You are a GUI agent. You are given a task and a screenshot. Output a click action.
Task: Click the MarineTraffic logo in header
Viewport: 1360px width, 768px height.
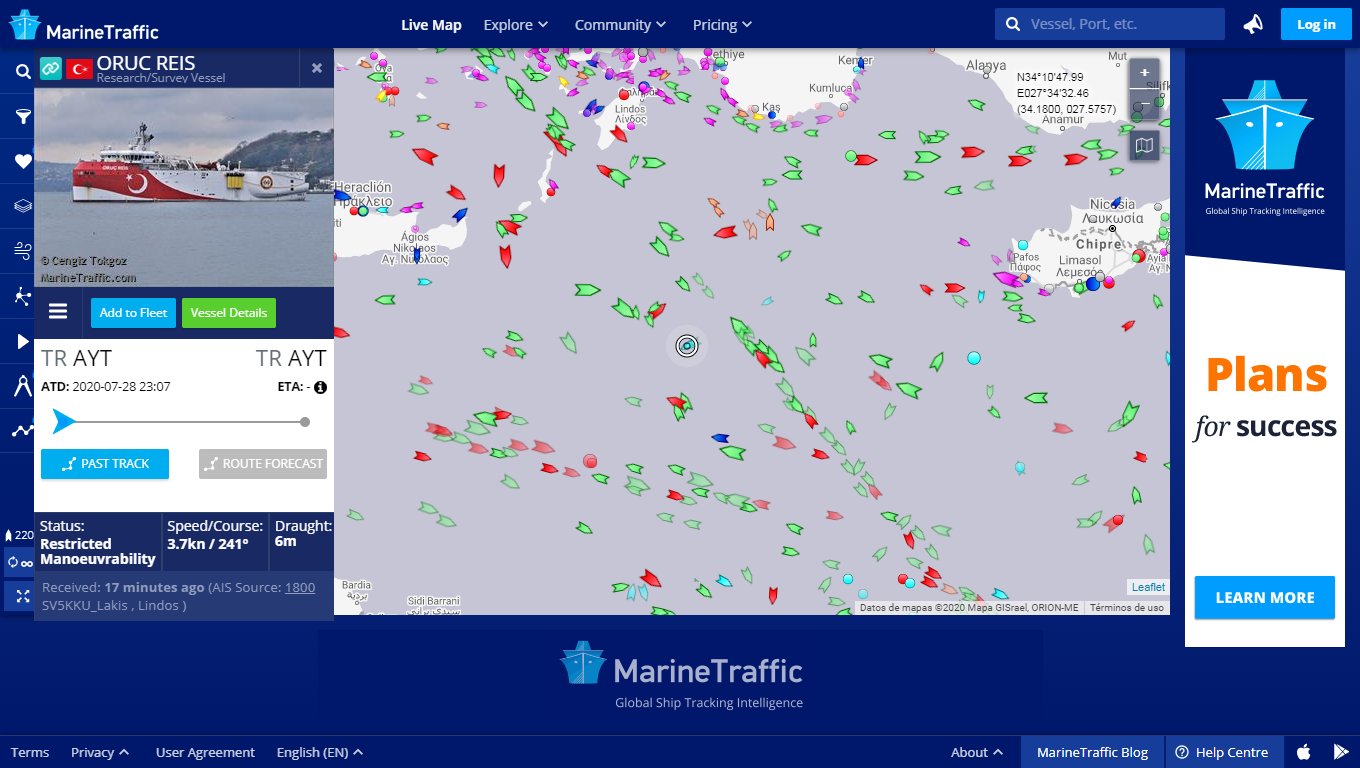84,25
